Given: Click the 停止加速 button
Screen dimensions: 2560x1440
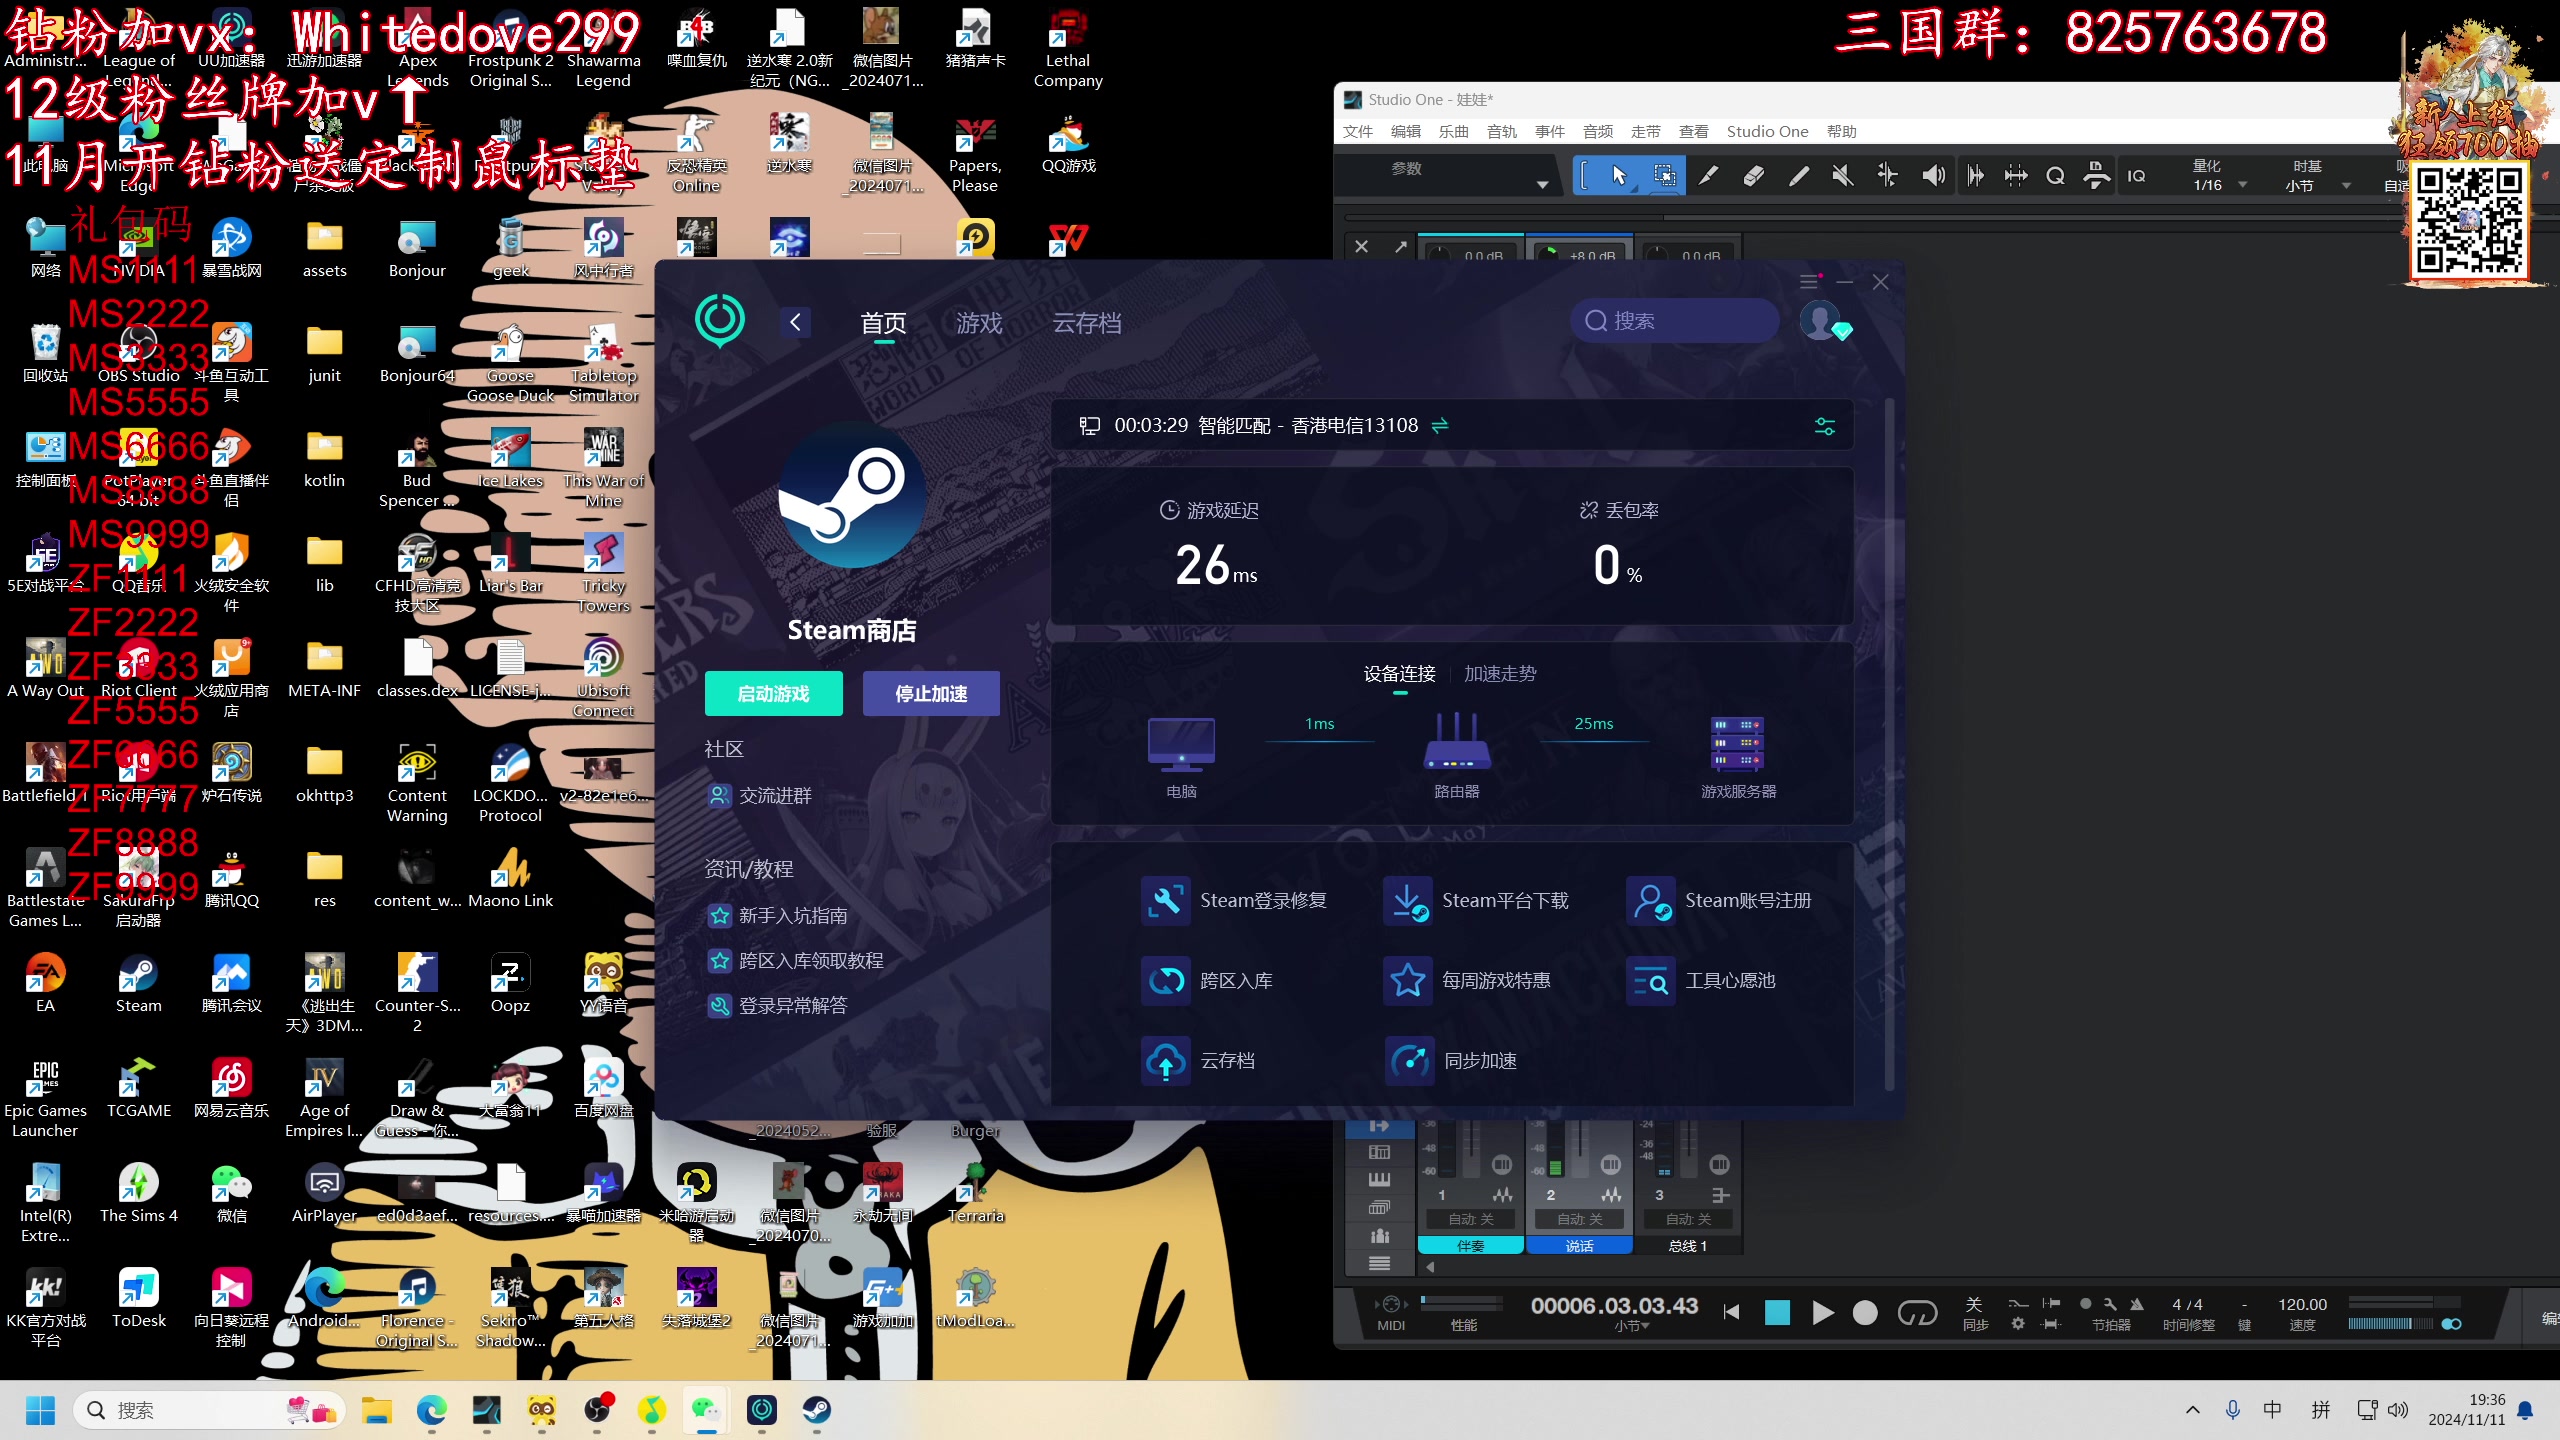Looking at the screenshot, I should point(931,693).
